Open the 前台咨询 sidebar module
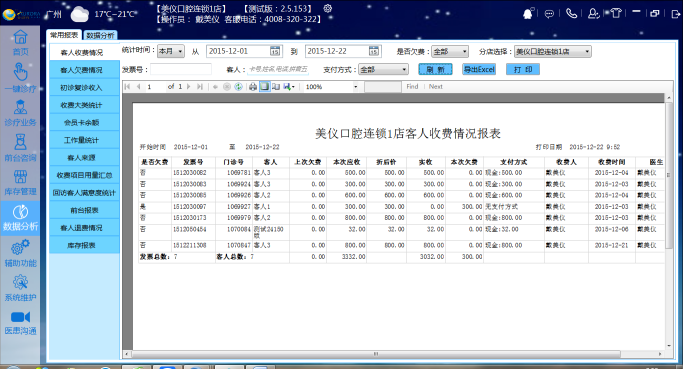Image resolution: width=683 pixels, height=369 pixels. tap(20, 148)
